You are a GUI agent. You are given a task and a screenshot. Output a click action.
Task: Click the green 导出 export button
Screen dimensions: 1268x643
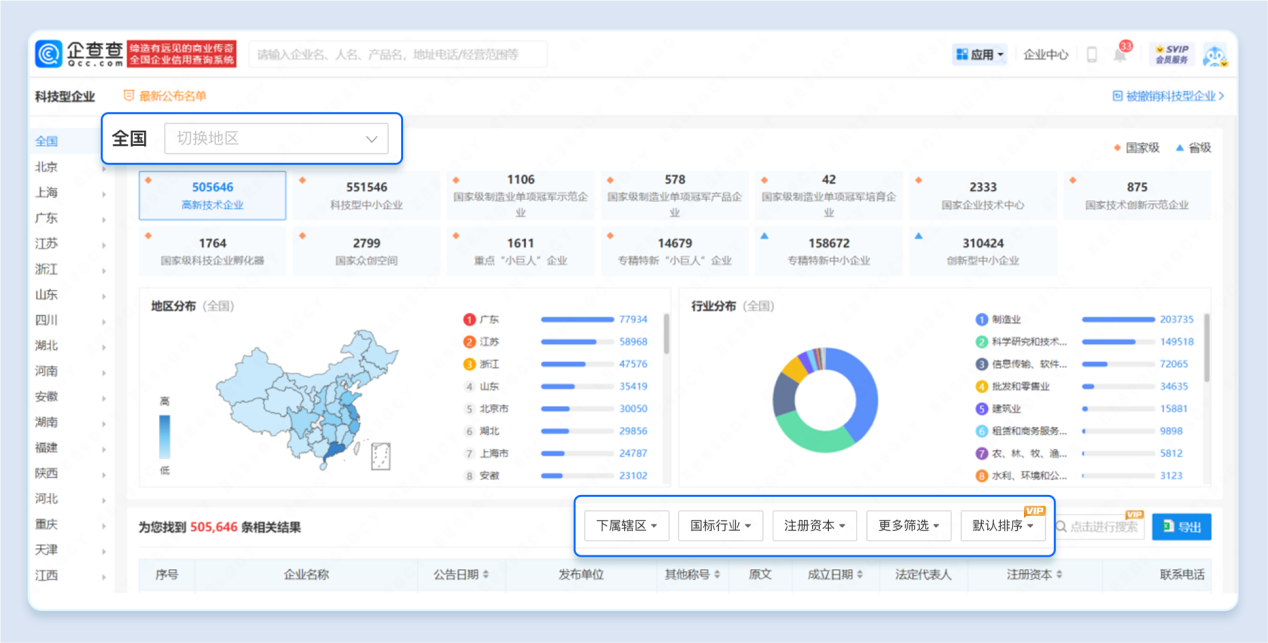tap(1181, 527)
